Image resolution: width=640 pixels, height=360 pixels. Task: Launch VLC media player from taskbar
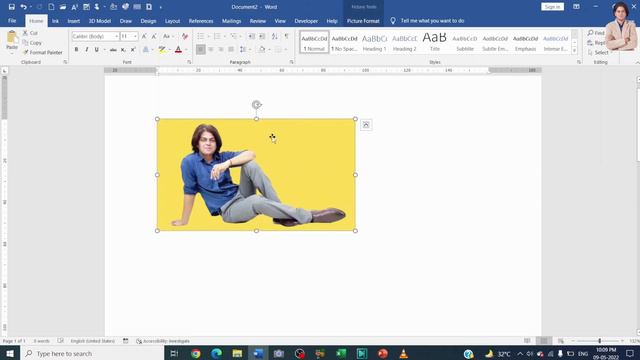[403, 353]
